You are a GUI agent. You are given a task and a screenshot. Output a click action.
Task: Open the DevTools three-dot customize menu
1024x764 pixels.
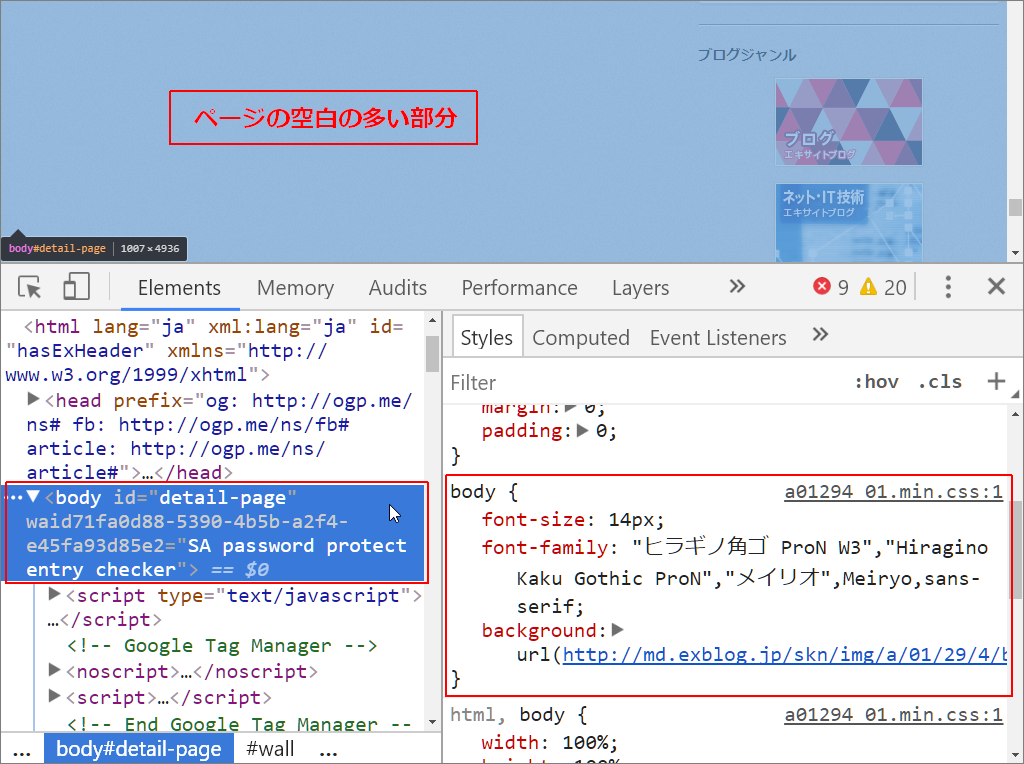[x=948, y=287]
